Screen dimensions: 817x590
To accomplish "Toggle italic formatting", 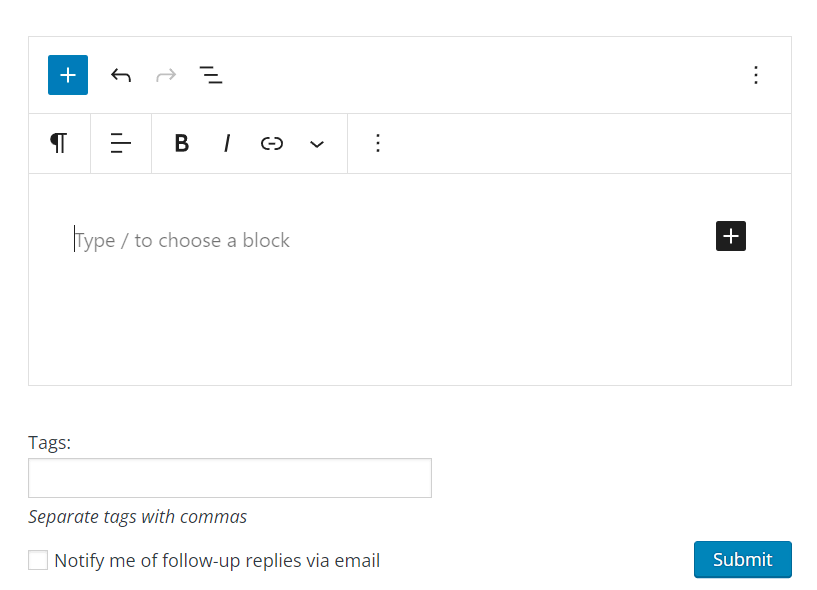I will click(226, 143).
